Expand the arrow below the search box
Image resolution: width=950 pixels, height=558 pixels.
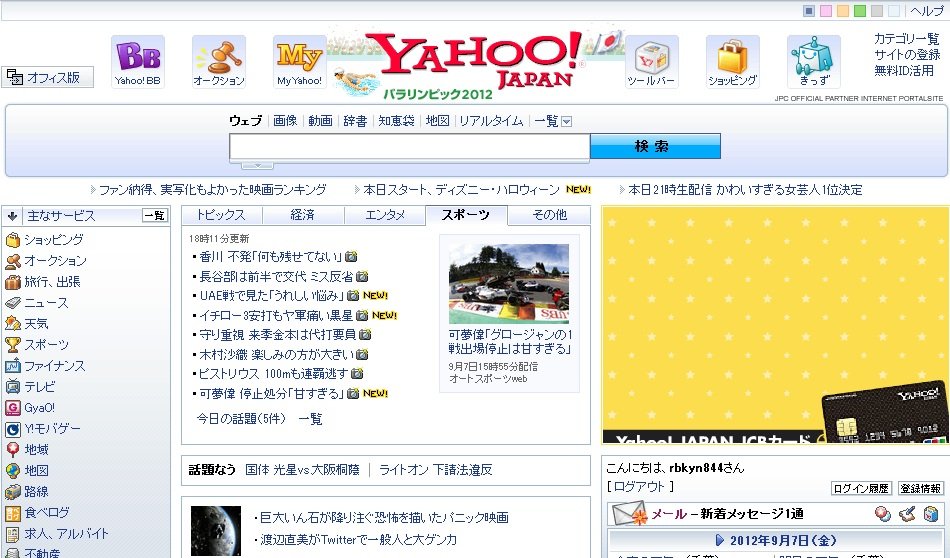(x=257, y=165)
